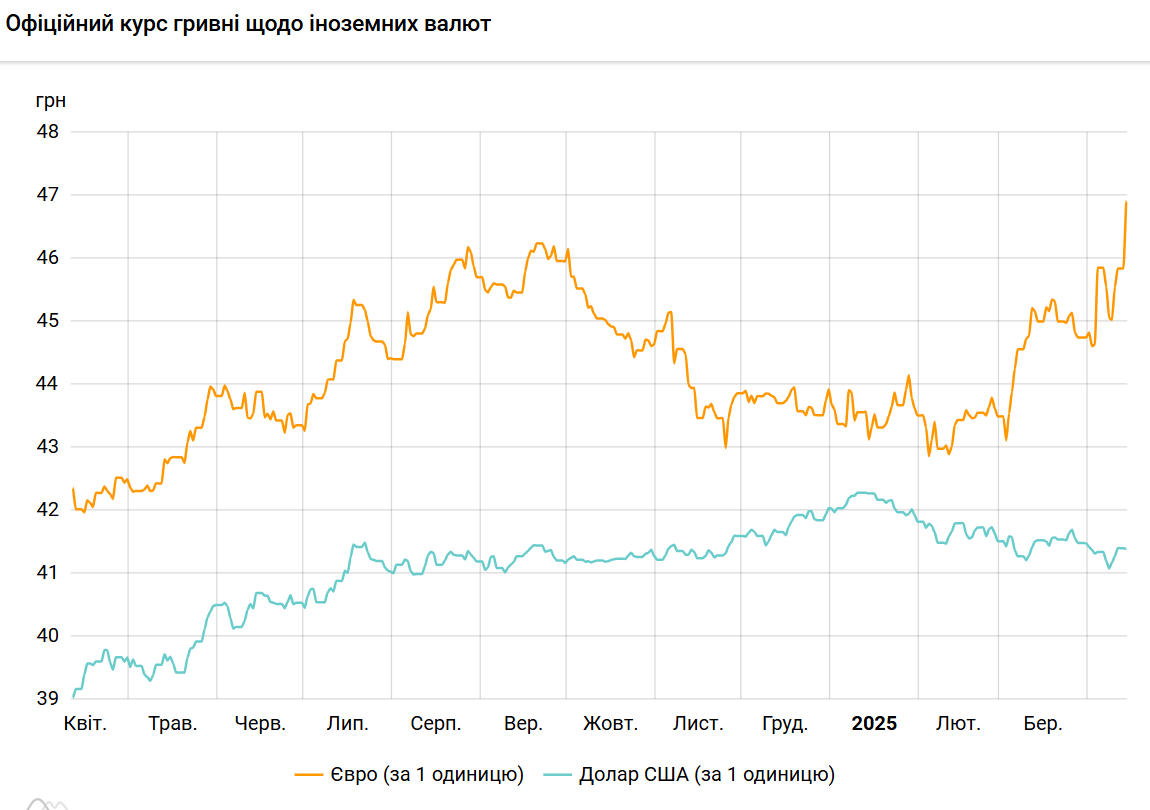The height and width of the screenshot is (810, 1150).
Task: Click the bold 2025 year label
Action: tap(874, 724)
